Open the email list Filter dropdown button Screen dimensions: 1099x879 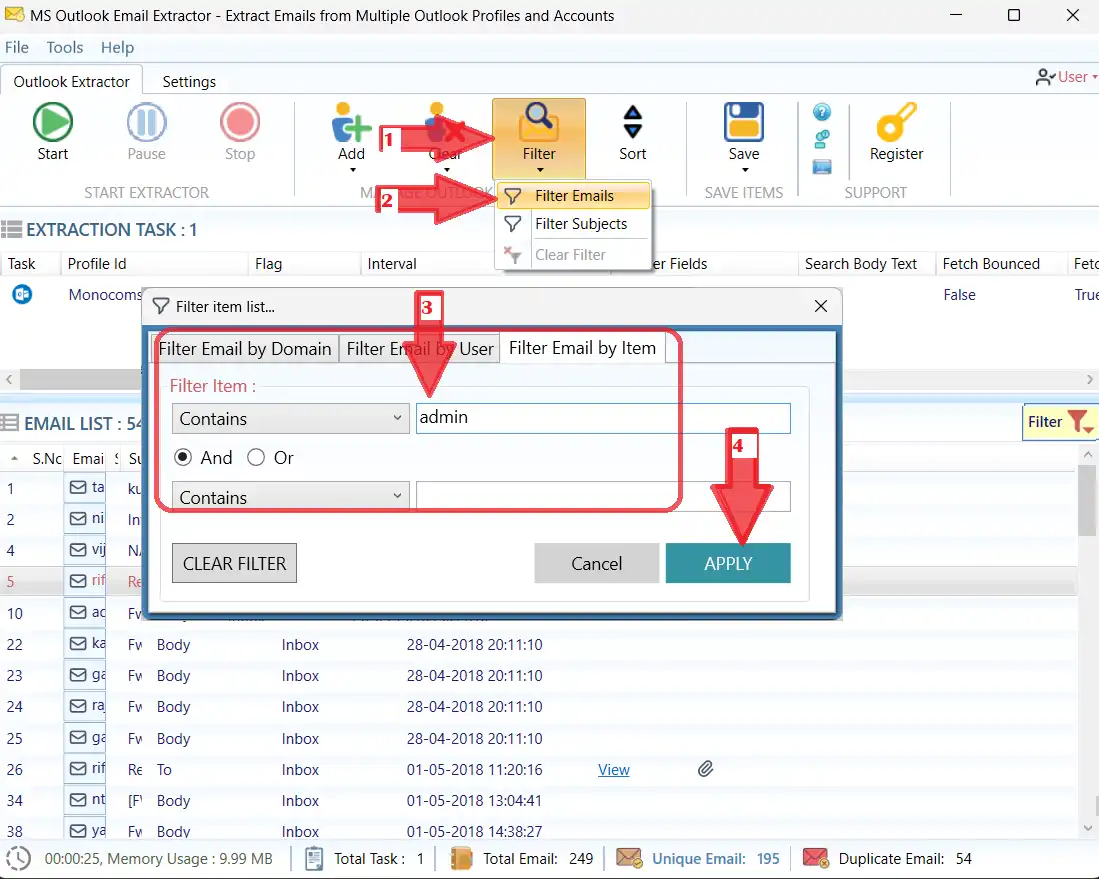point(1060,422)
